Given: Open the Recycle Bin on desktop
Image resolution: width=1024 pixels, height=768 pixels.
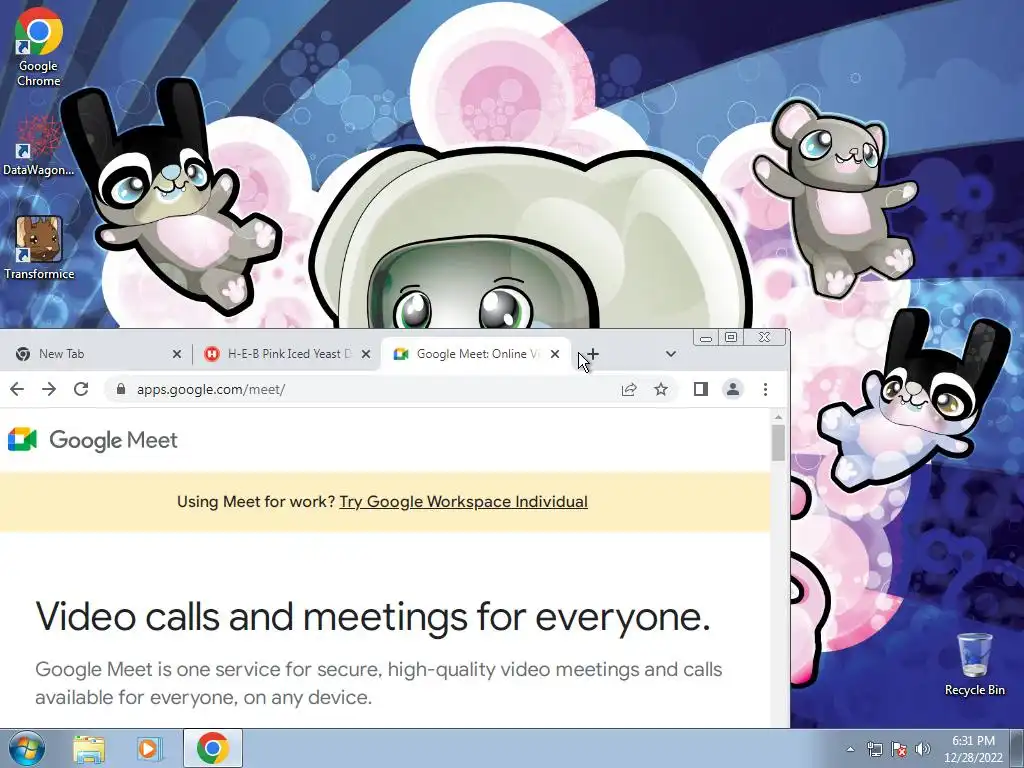Looking at the screenshot, I should [x=974, y=664].
